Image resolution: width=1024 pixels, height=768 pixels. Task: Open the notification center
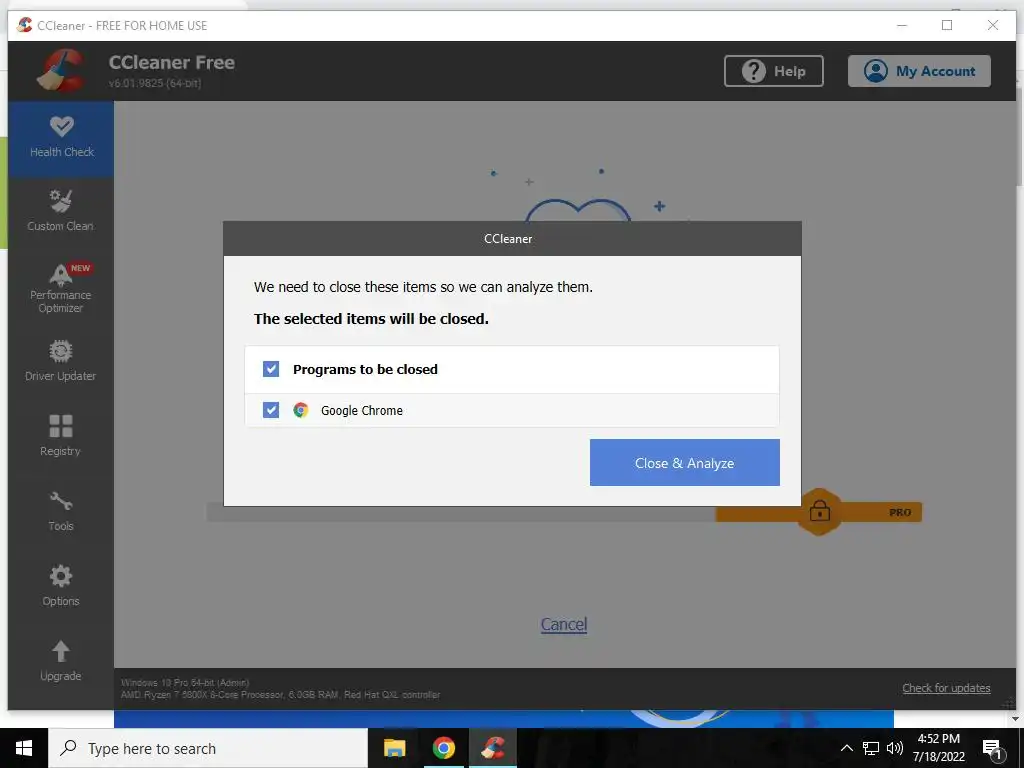click(993, 749)
